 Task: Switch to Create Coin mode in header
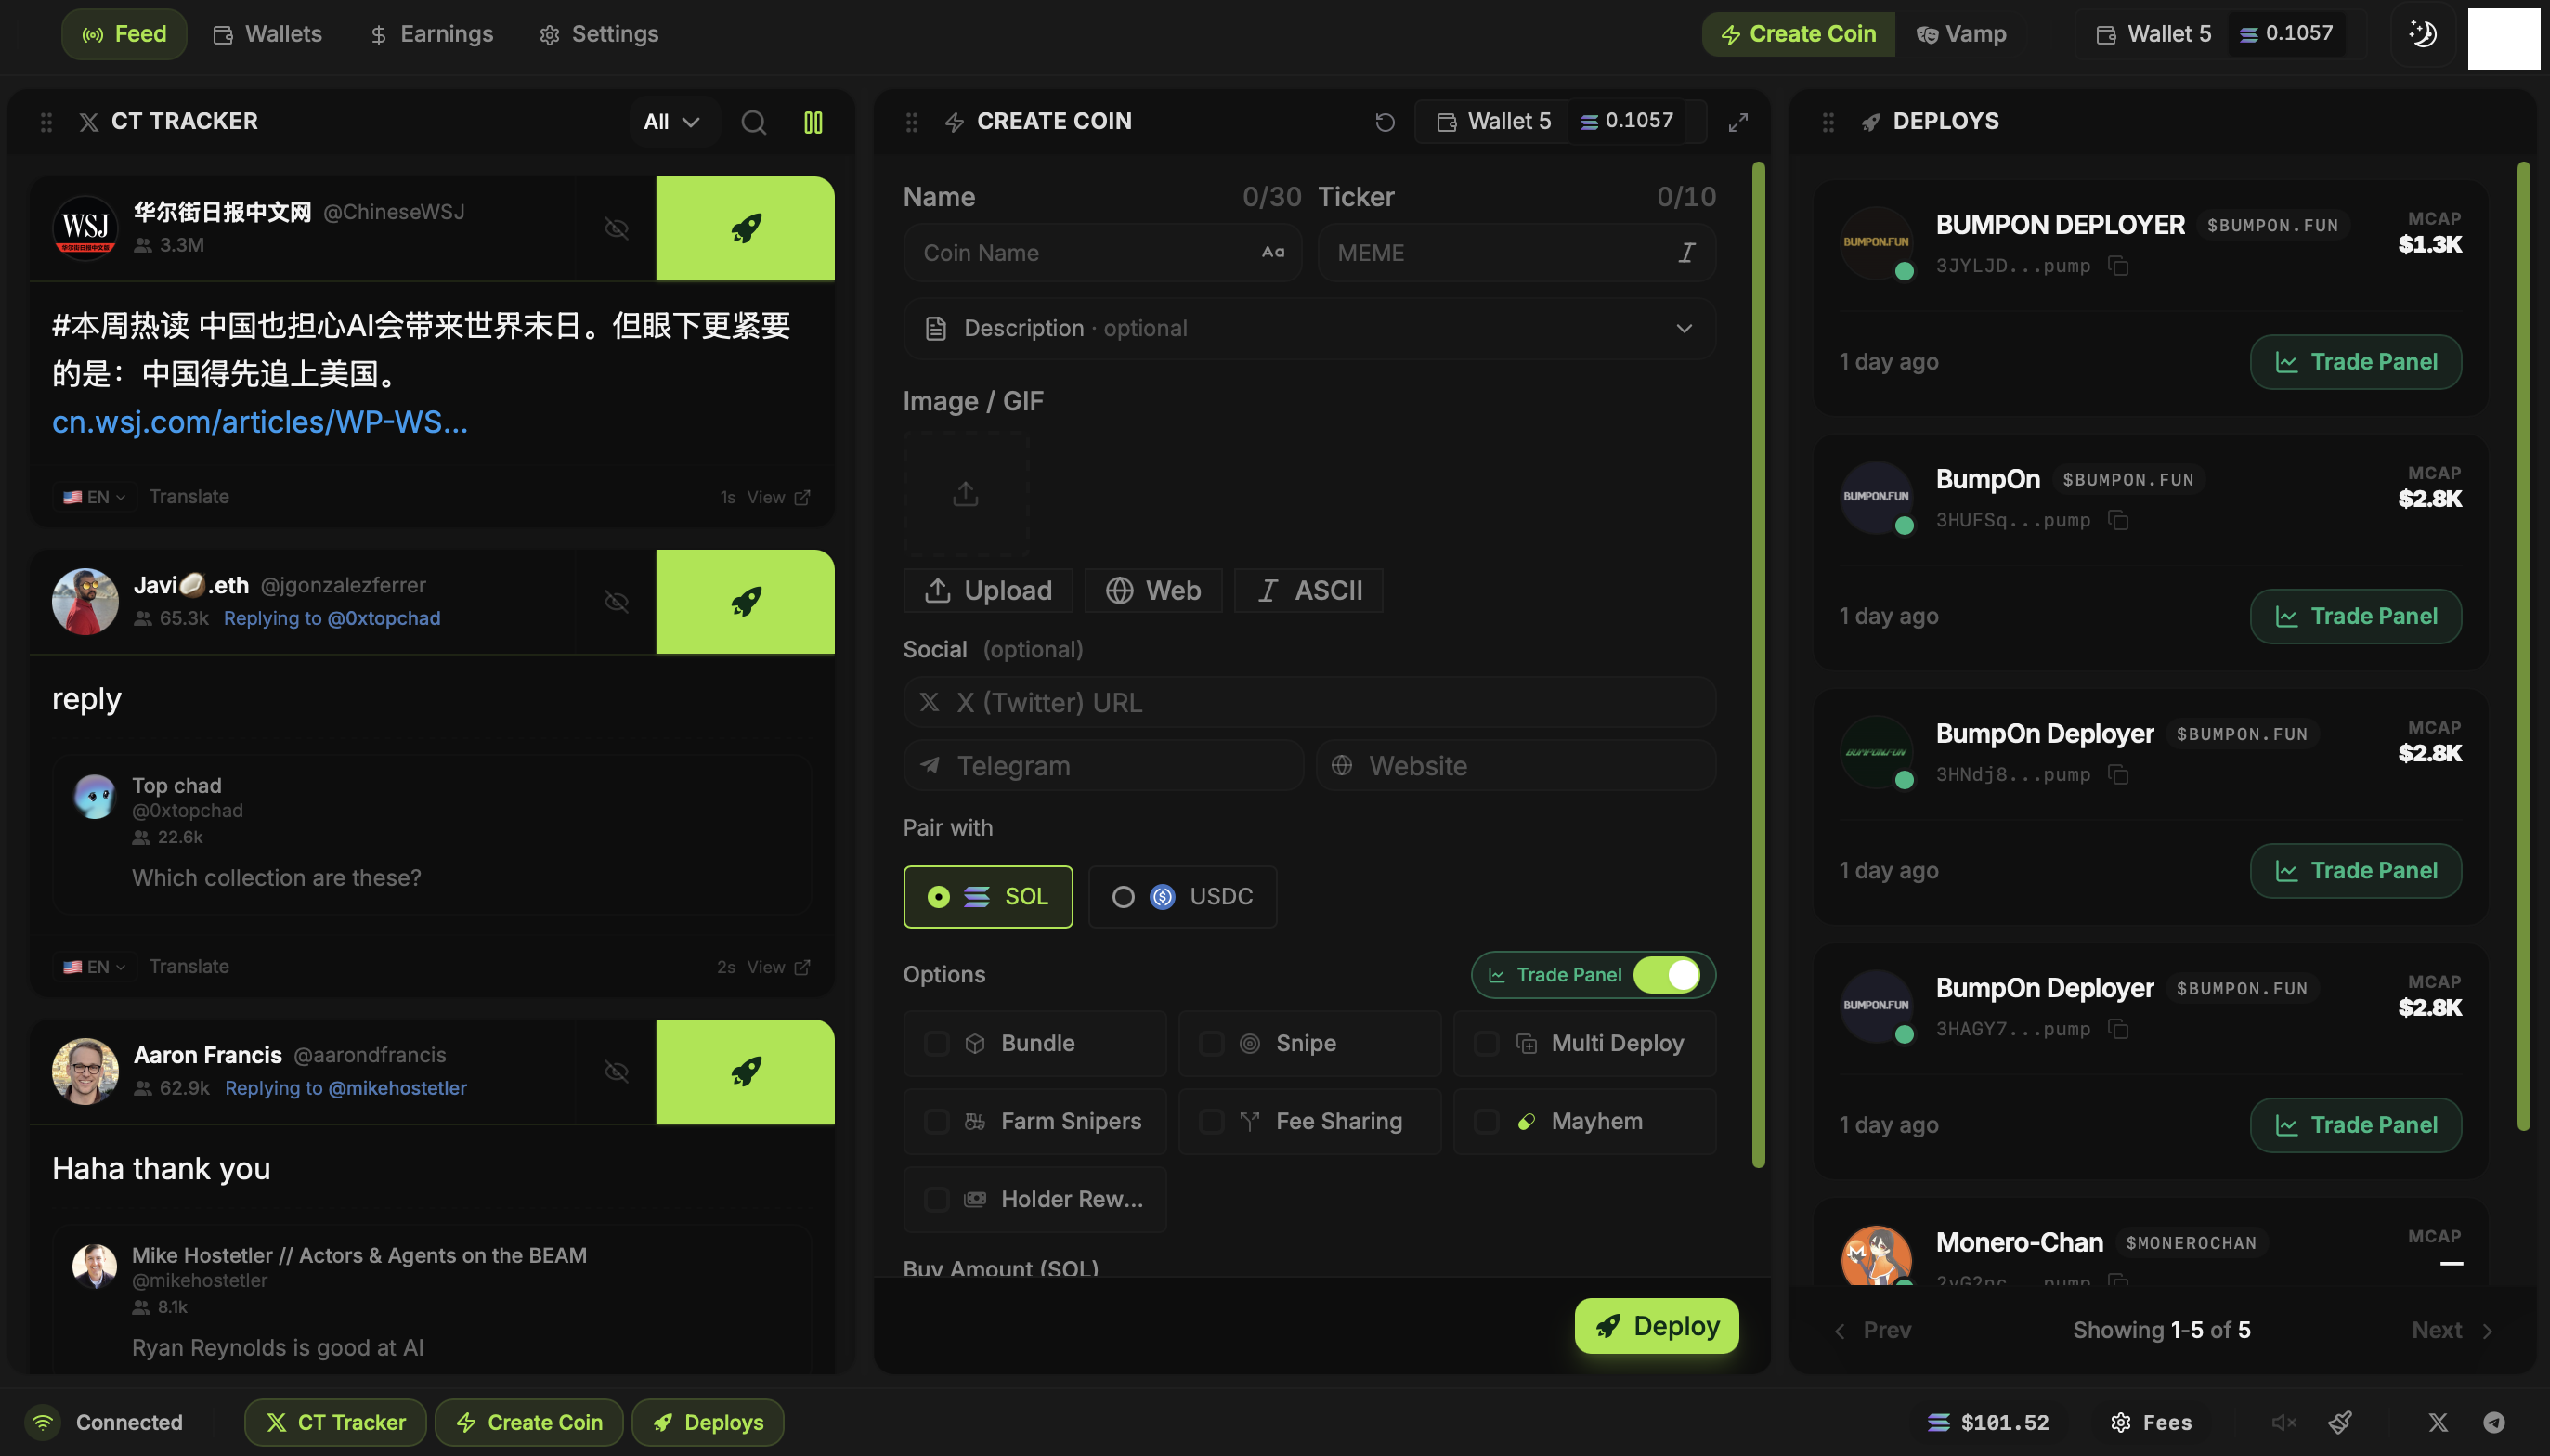(x=1797, y=34)
